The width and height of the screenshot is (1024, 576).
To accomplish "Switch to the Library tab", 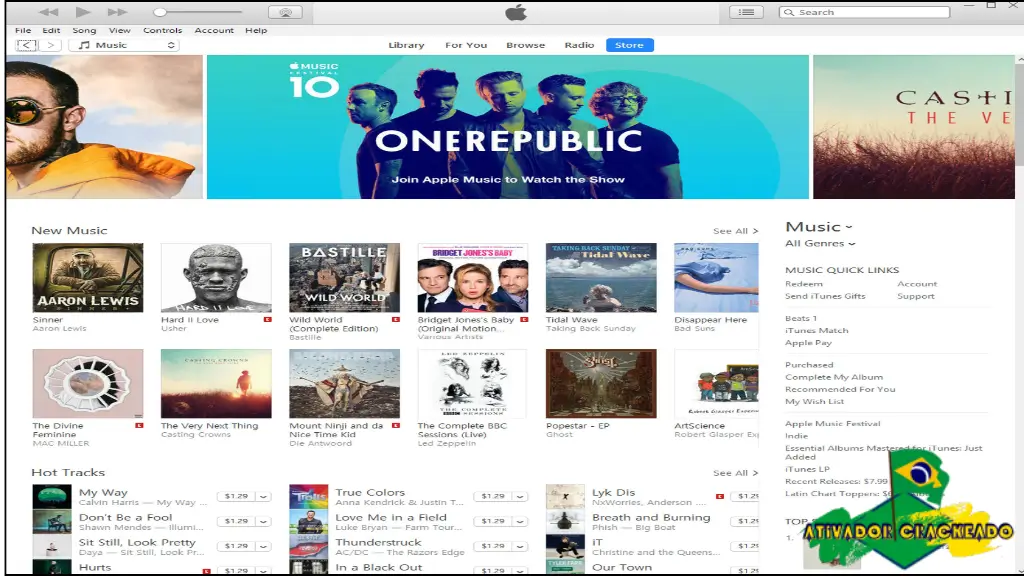I will [406, 45].
